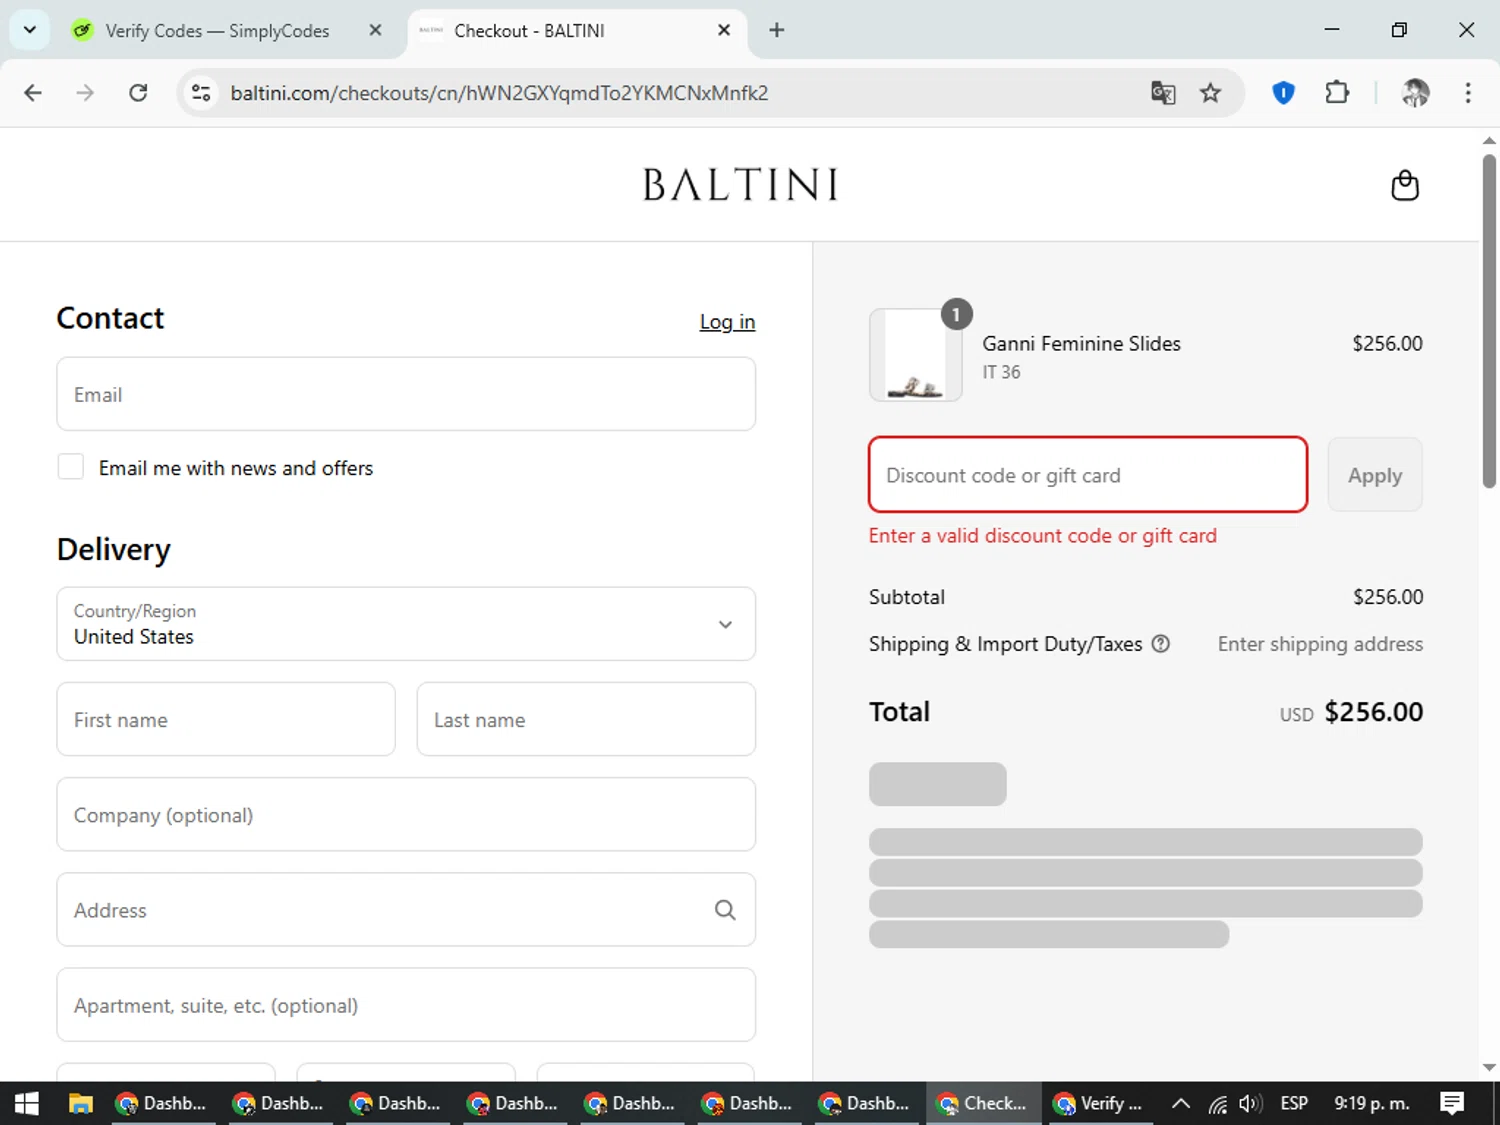The width and height of the screenshot is (1500, 1125).
Task: Click the Company (optional) field
Action: (x=406, y=815)
